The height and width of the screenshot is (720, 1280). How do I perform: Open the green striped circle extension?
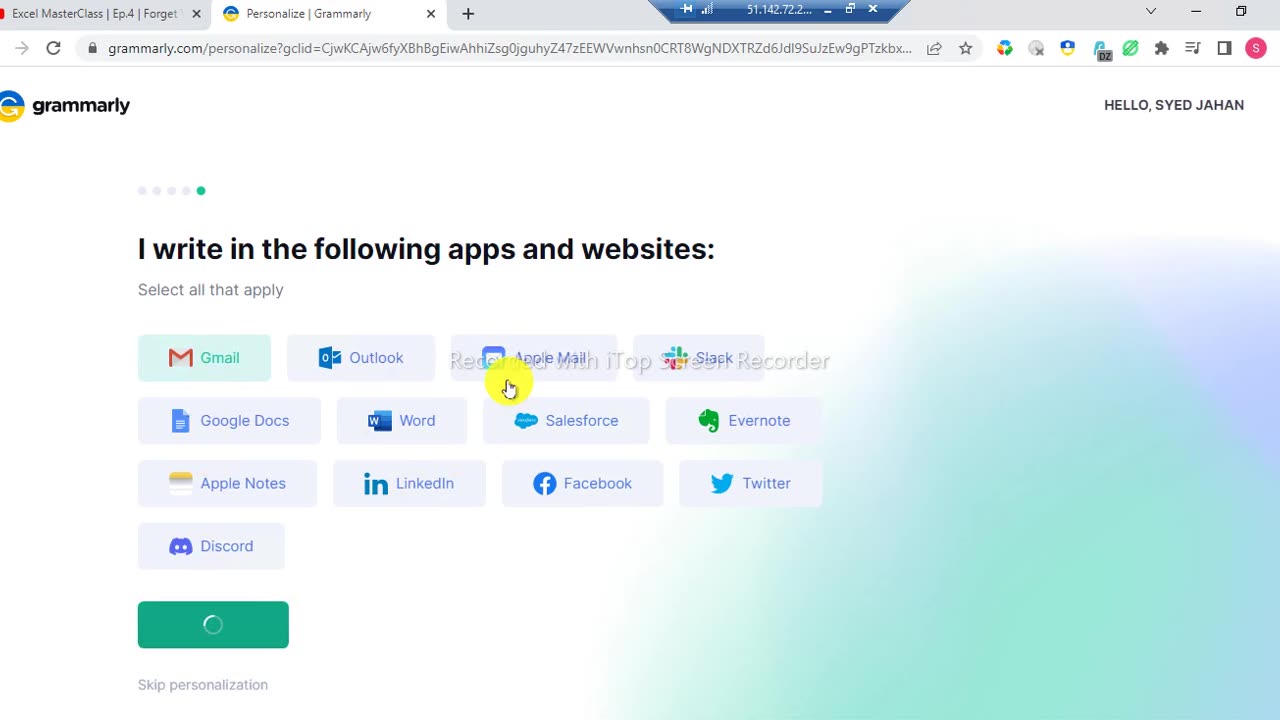(1131, 48)
